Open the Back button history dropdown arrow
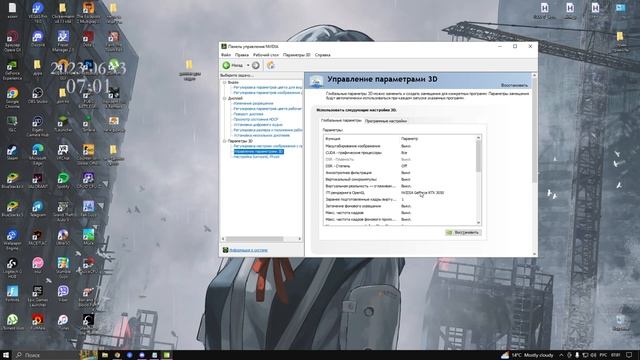The width and height of the screenshot is (640, 360). pos(248,65)
